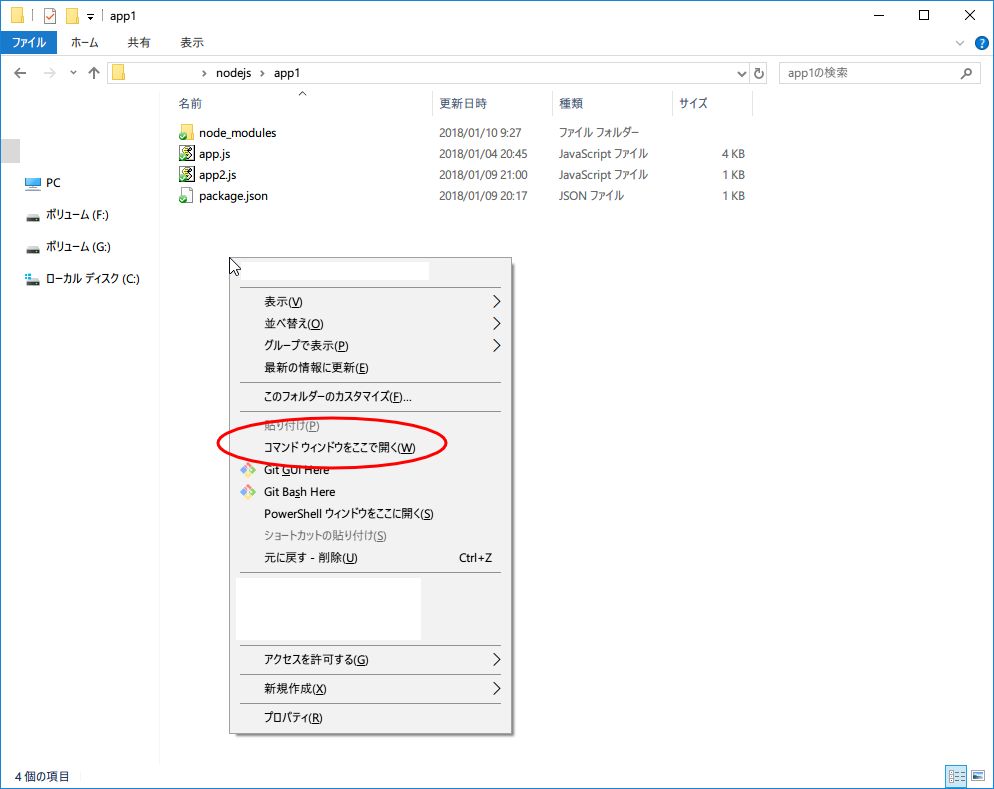The width and height of the screenshot is (994, 789).
Task: Open help with the question mark icon
Action: point(981,43)
